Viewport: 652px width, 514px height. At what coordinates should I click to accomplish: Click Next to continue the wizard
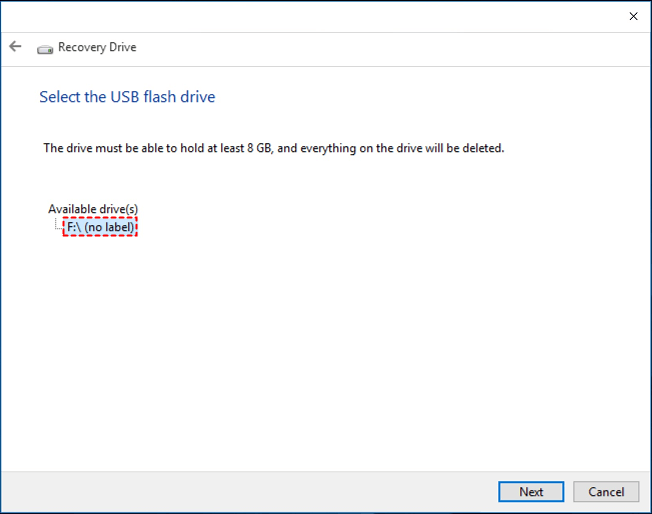(x=531, y=491)
